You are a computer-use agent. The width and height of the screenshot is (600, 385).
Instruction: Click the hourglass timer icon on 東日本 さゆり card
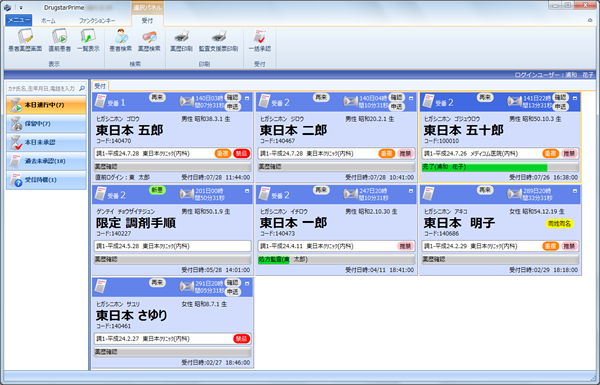[x=187, y=287]
